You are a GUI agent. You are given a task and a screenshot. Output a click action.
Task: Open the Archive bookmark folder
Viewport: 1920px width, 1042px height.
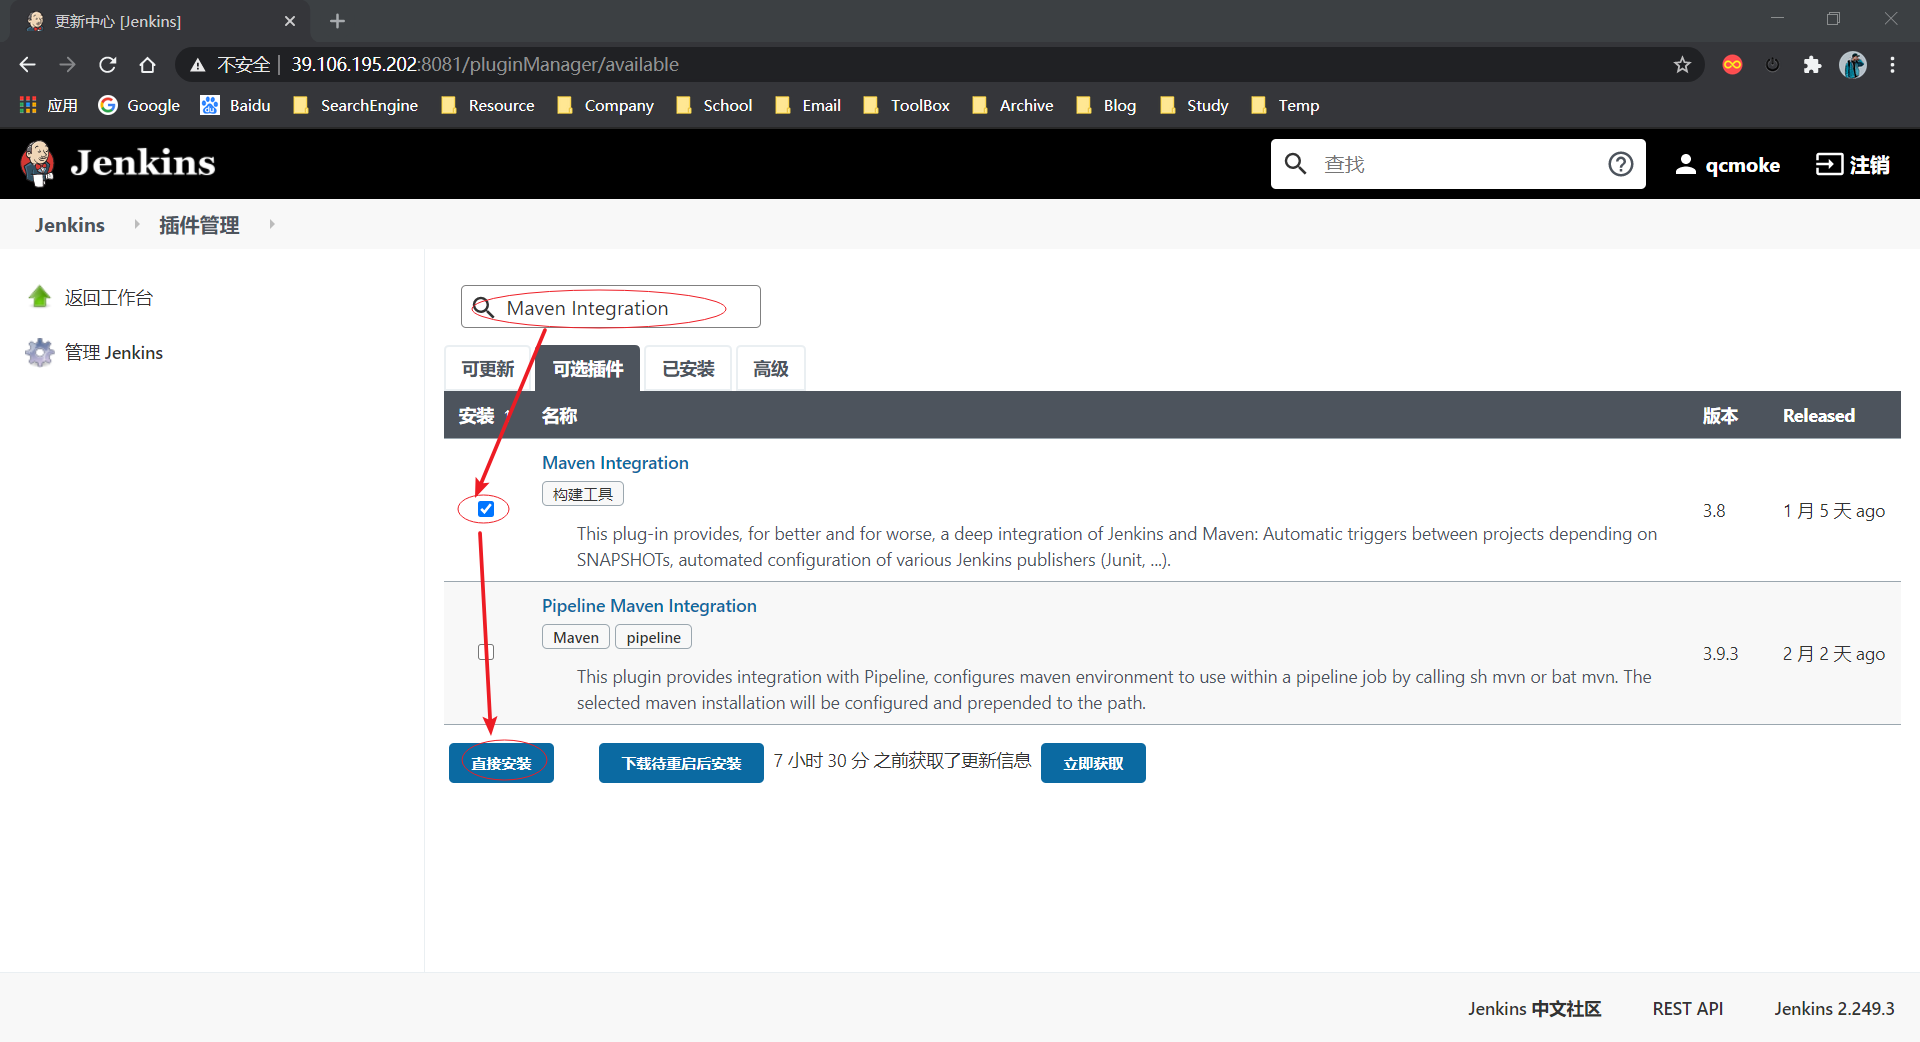coord(1013,105)
